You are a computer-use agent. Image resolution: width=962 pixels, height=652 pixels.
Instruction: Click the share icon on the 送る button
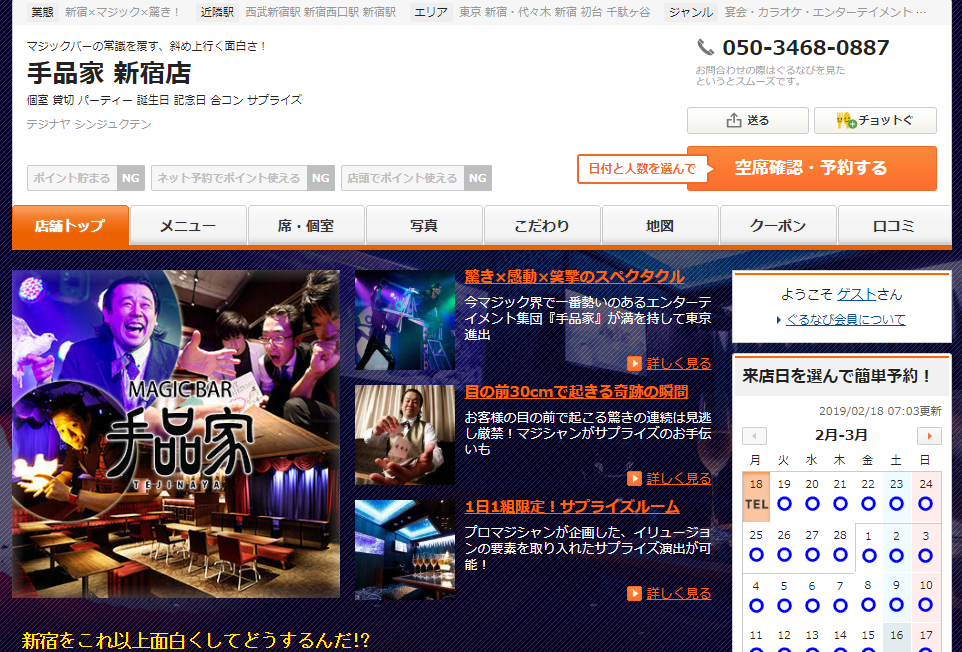coord(734,121)
